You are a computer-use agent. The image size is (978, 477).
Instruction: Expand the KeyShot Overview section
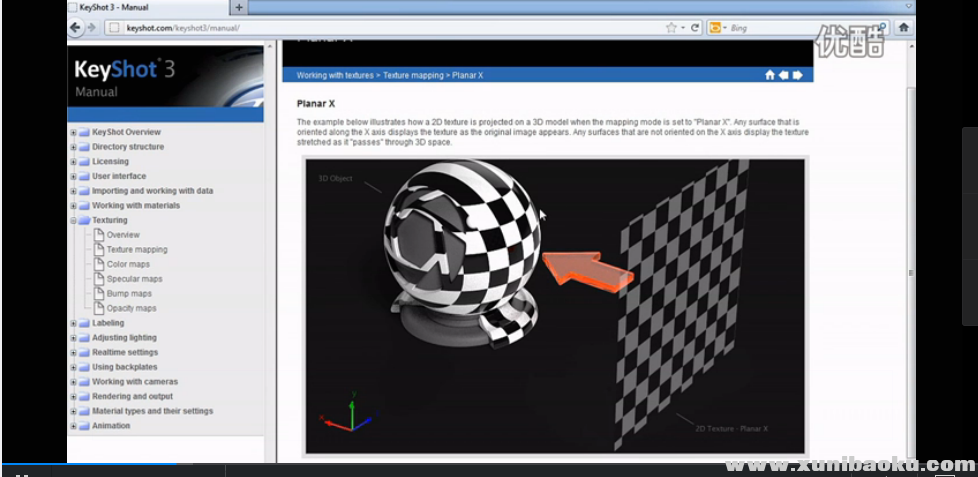73,132
